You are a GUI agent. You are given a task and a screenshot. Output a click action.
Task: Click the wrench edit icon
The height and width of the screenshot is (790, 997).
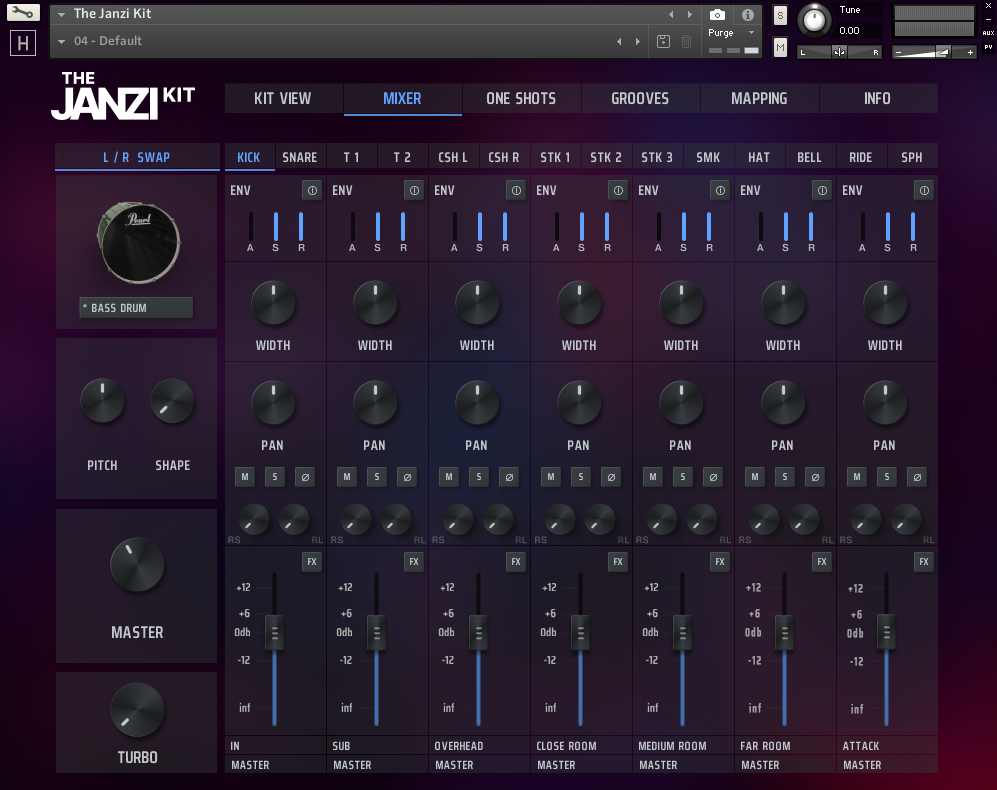[x=23, y=14]
